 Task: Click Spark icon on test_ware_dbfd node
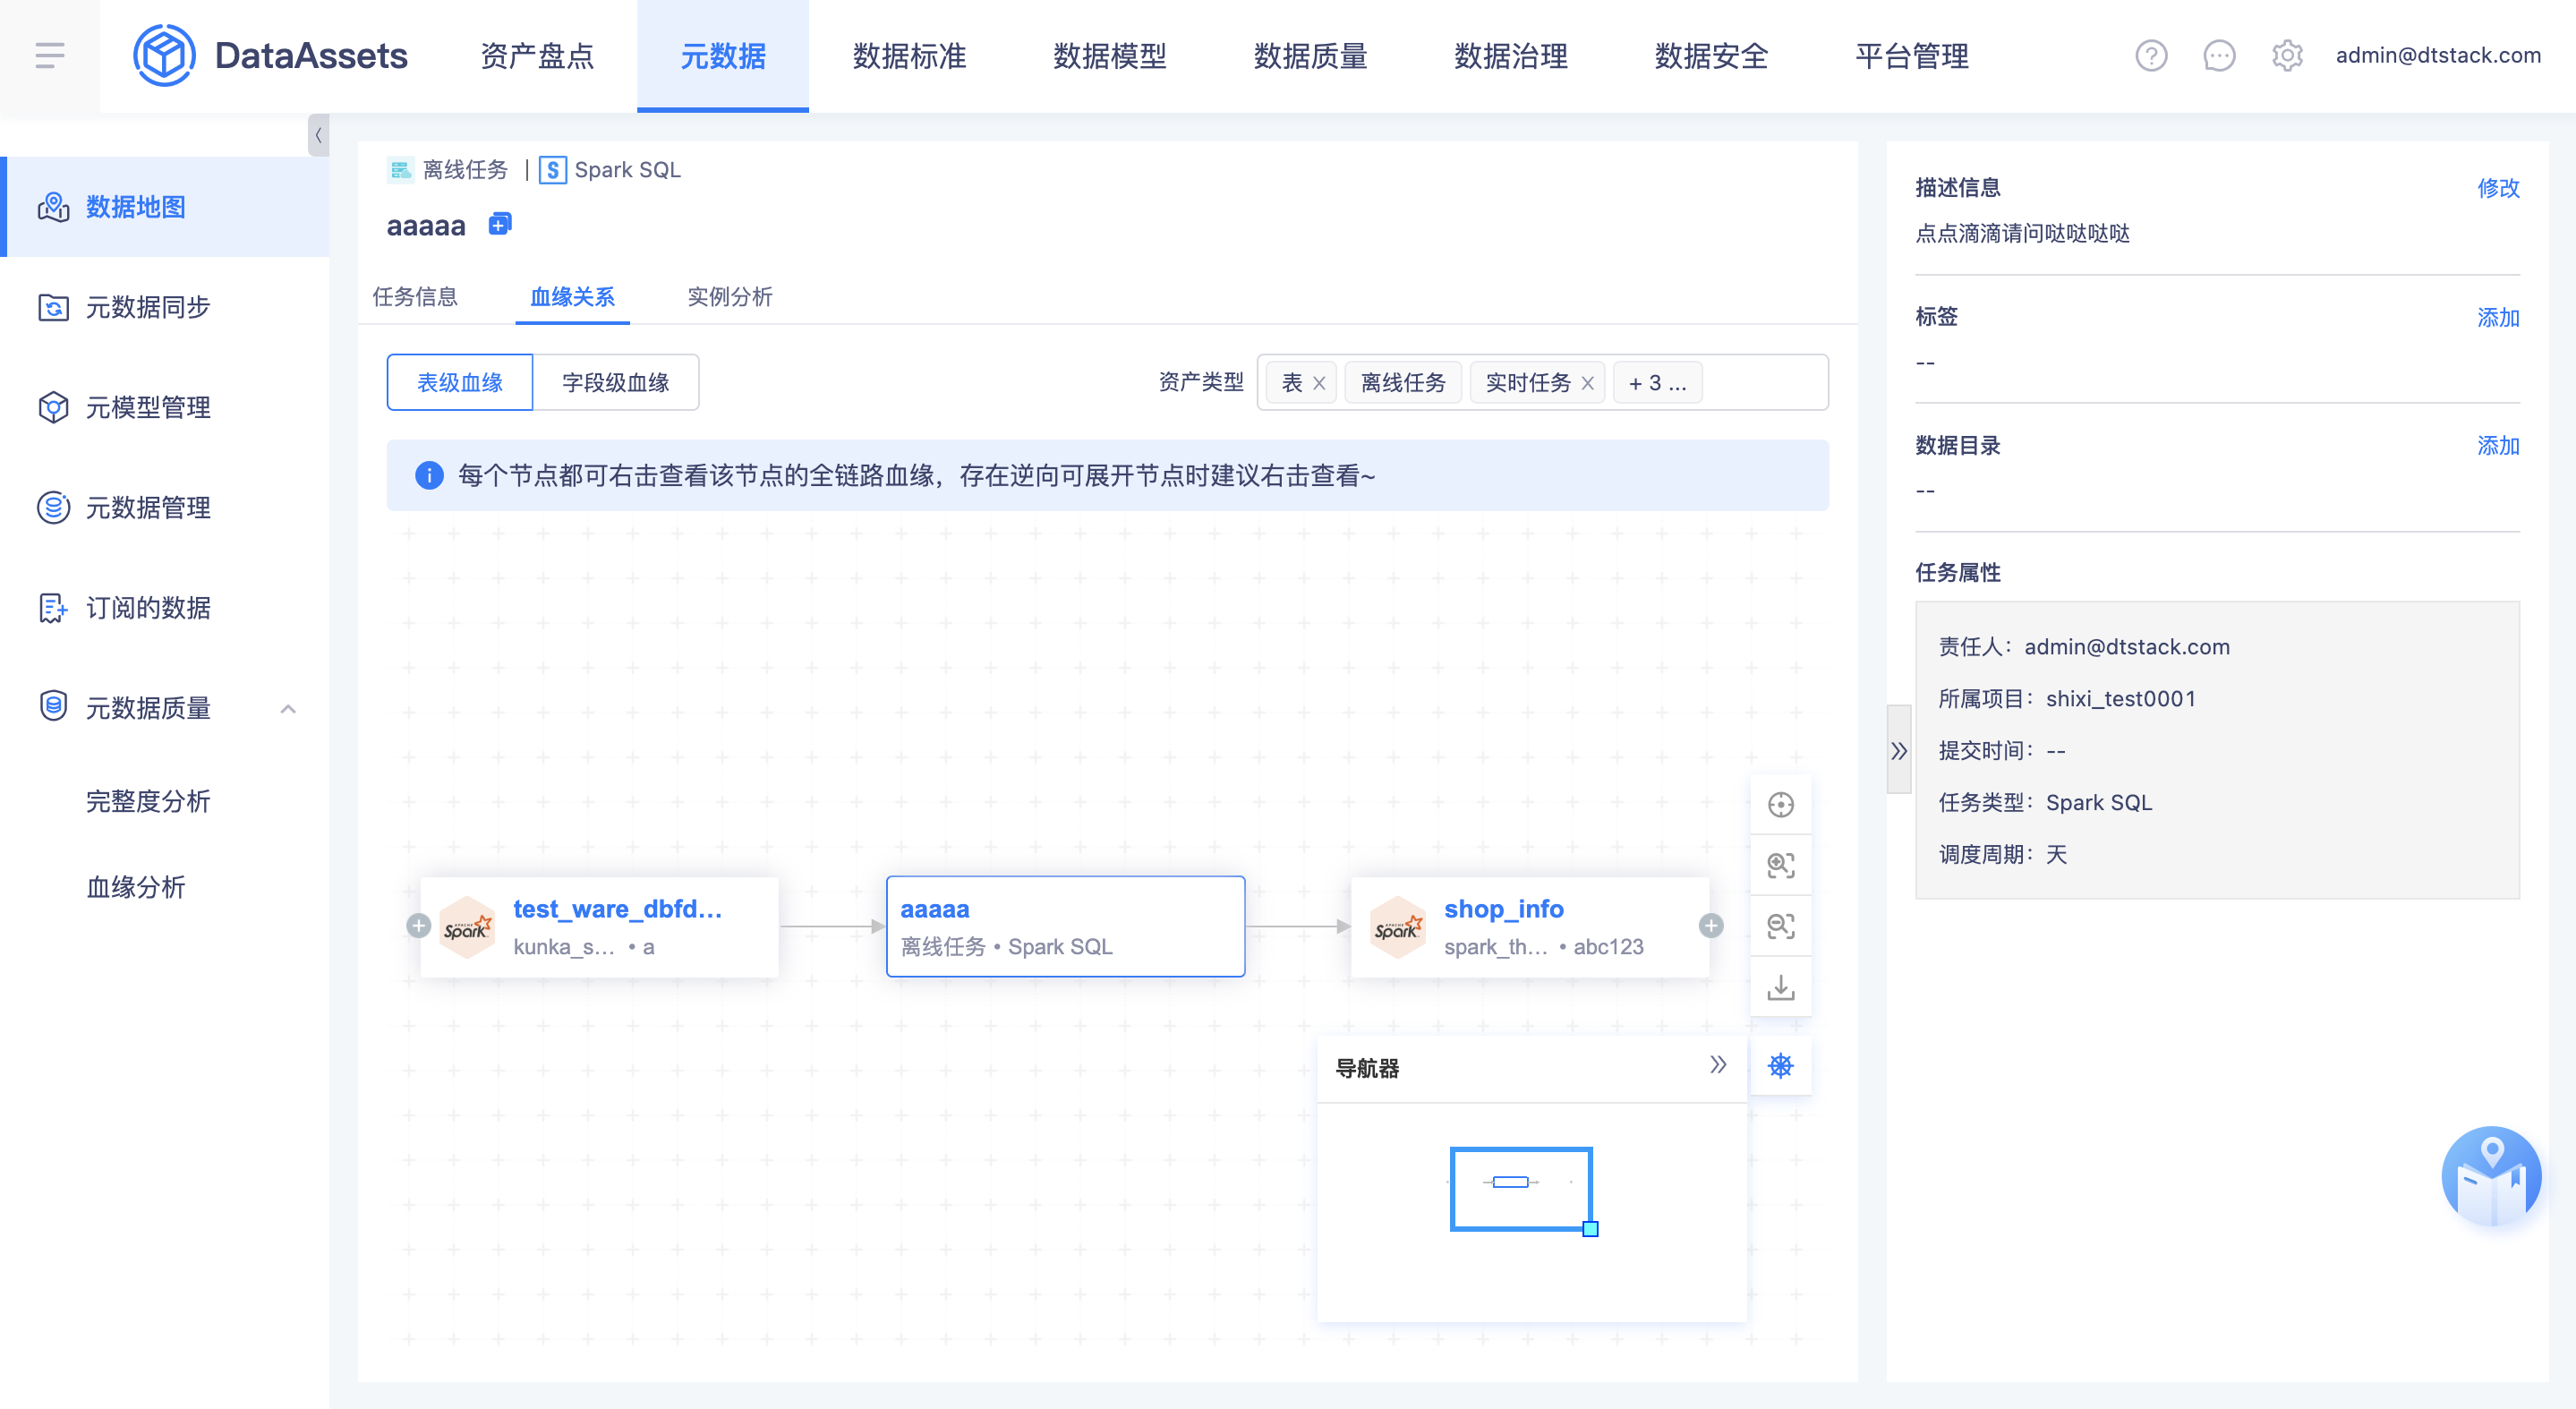[x=467, y=928]
